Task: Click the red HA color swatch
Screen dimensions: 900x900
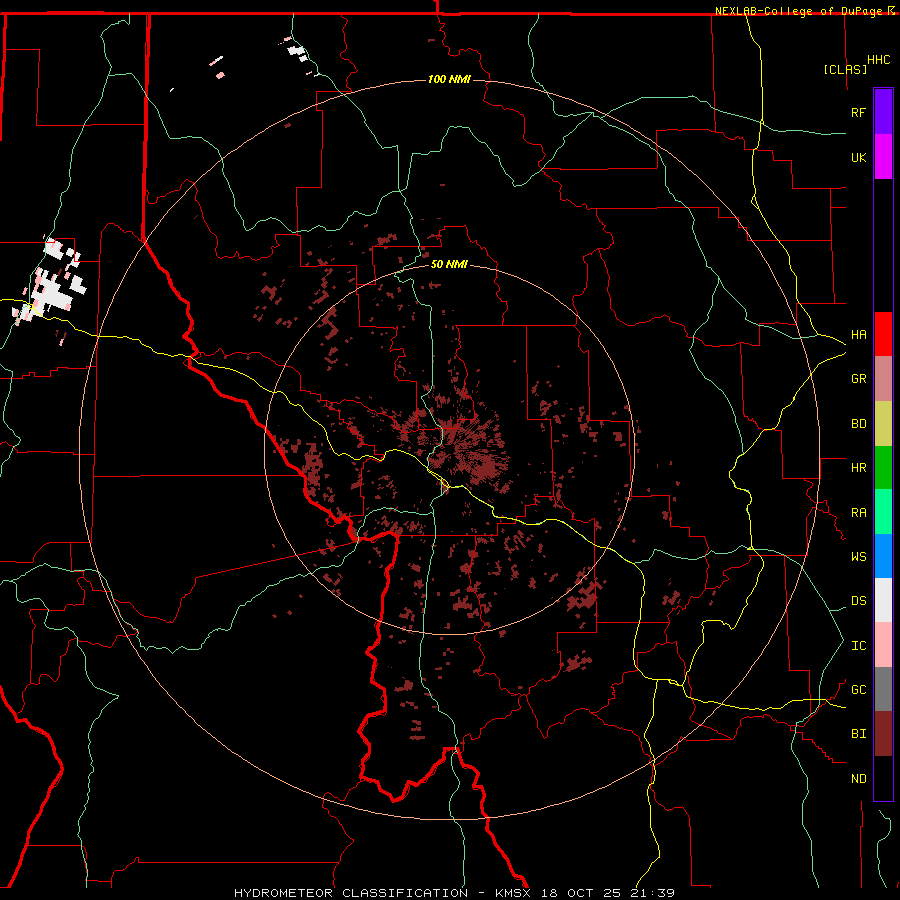Action: [883, 334]
